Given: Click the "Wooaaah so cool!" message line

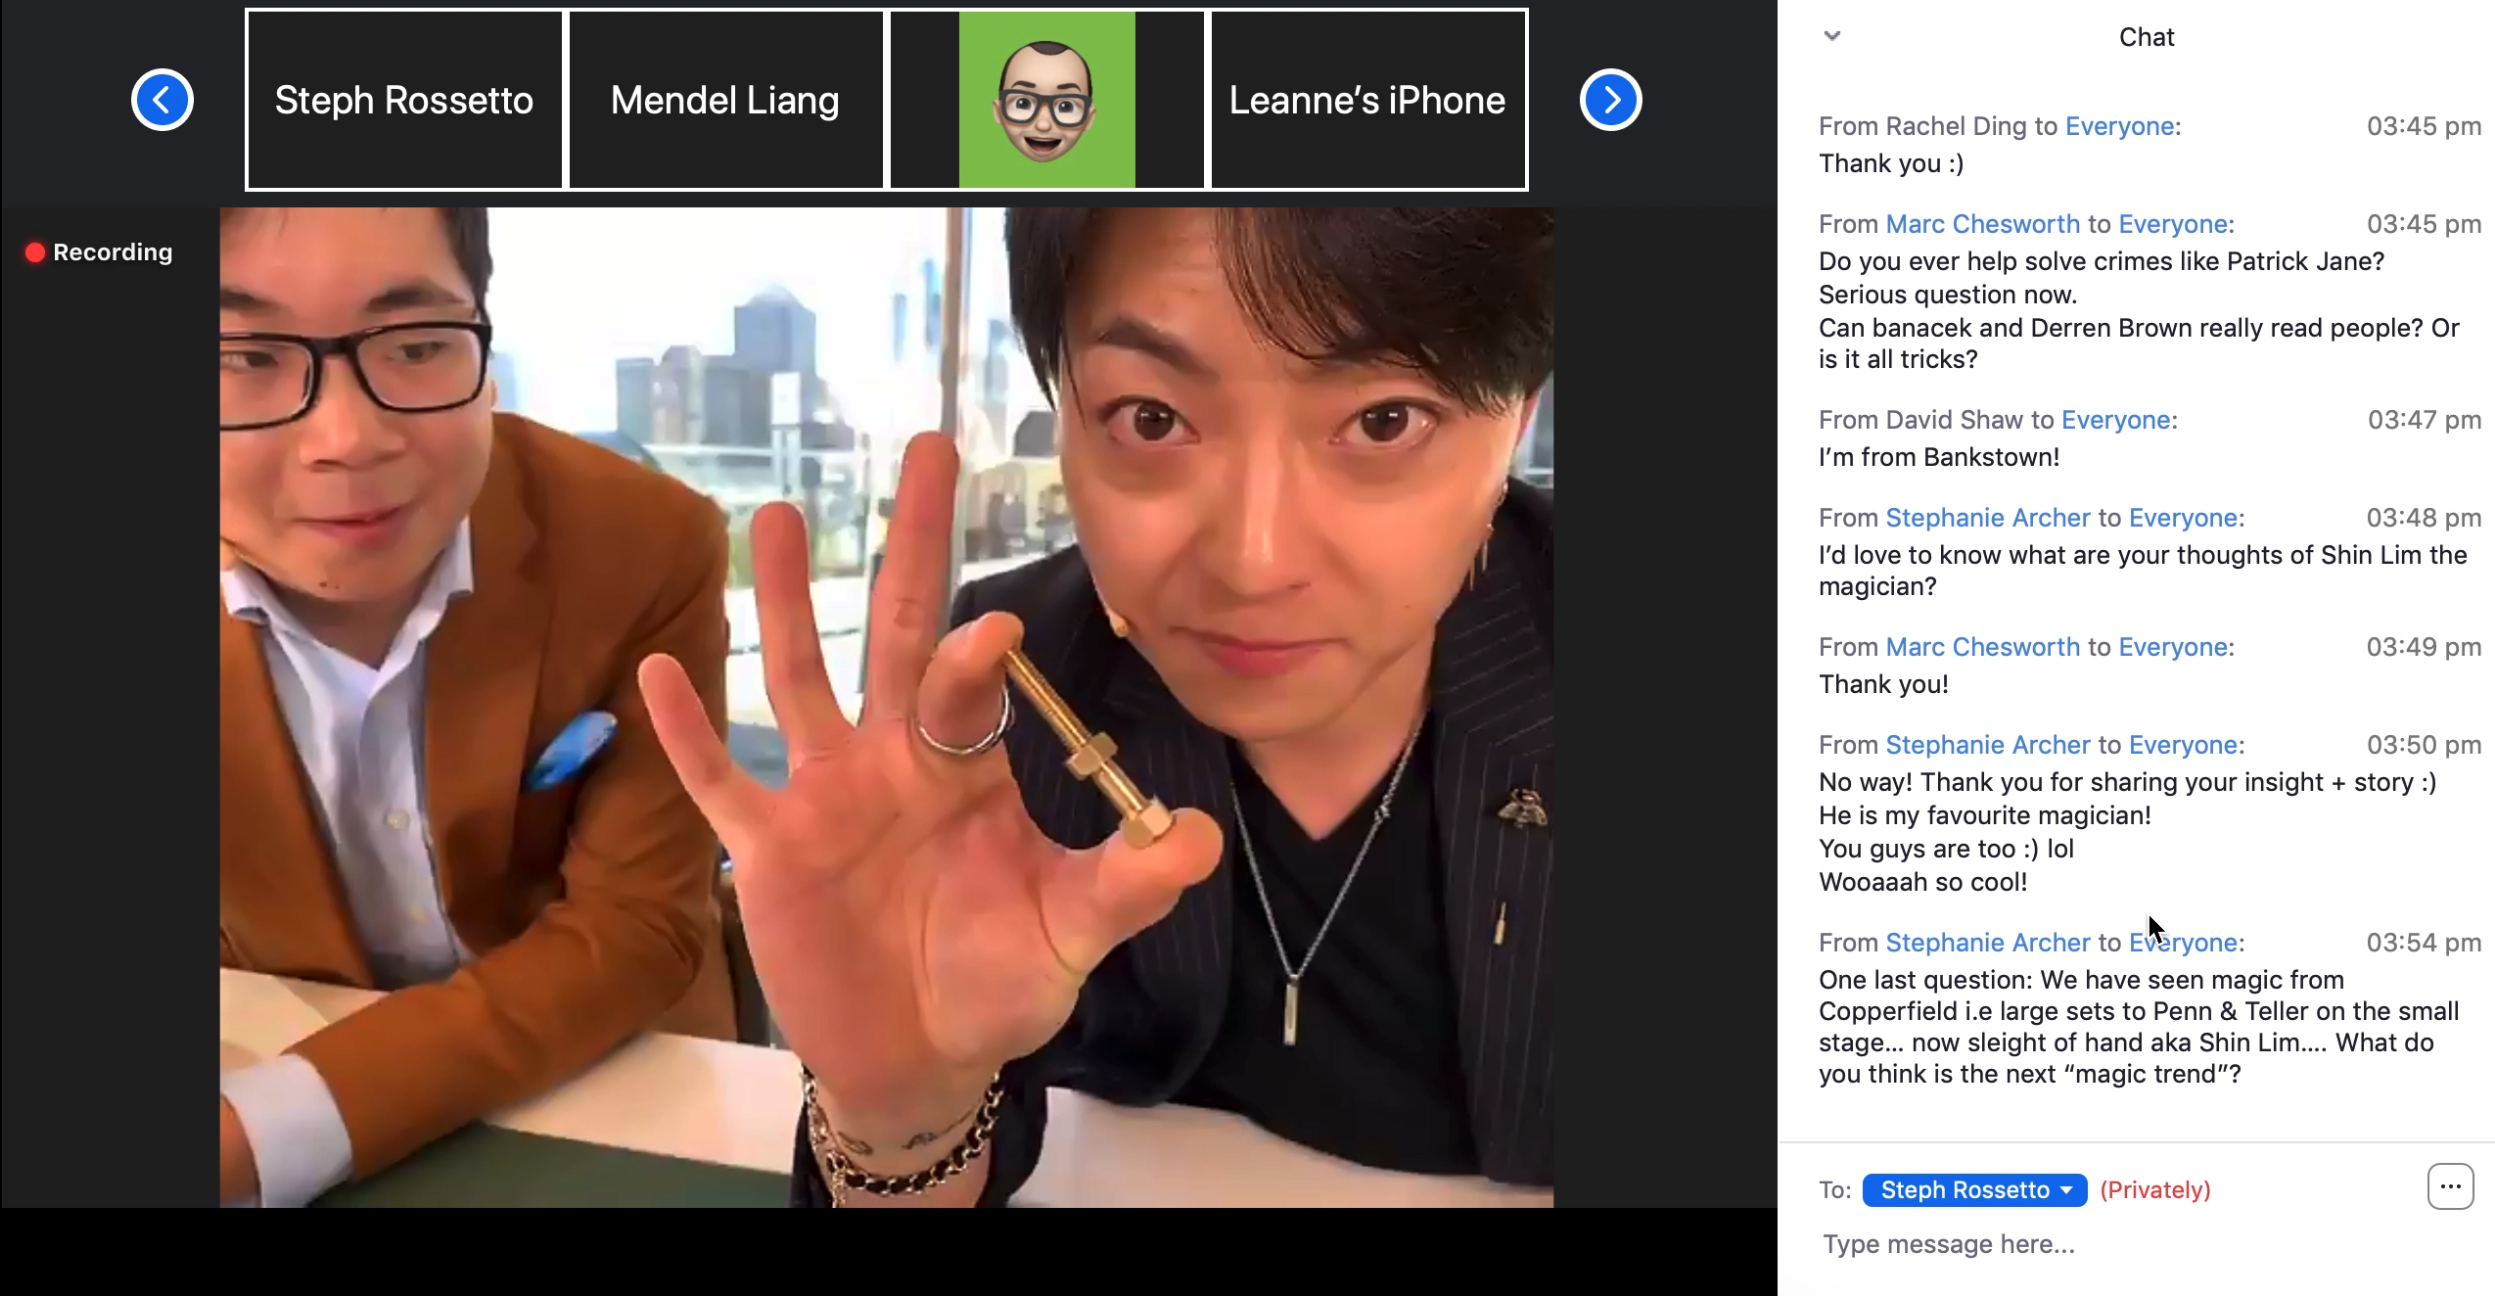Looking at the screenshot, I should click(1923, 882).
